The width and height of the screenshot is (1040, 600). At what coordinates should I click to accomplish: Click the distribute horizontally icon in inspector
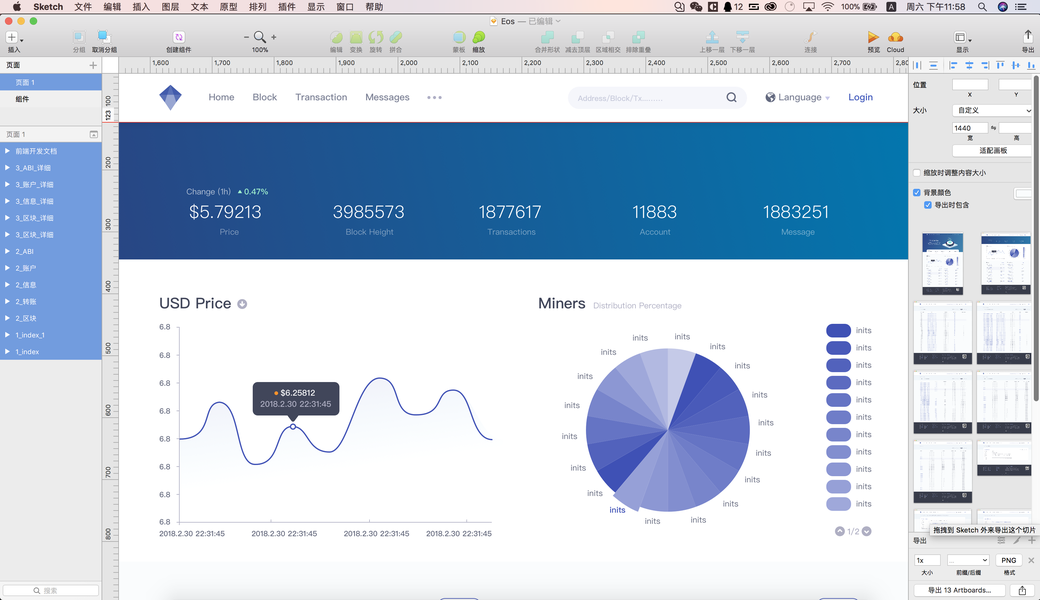[917, 65]
